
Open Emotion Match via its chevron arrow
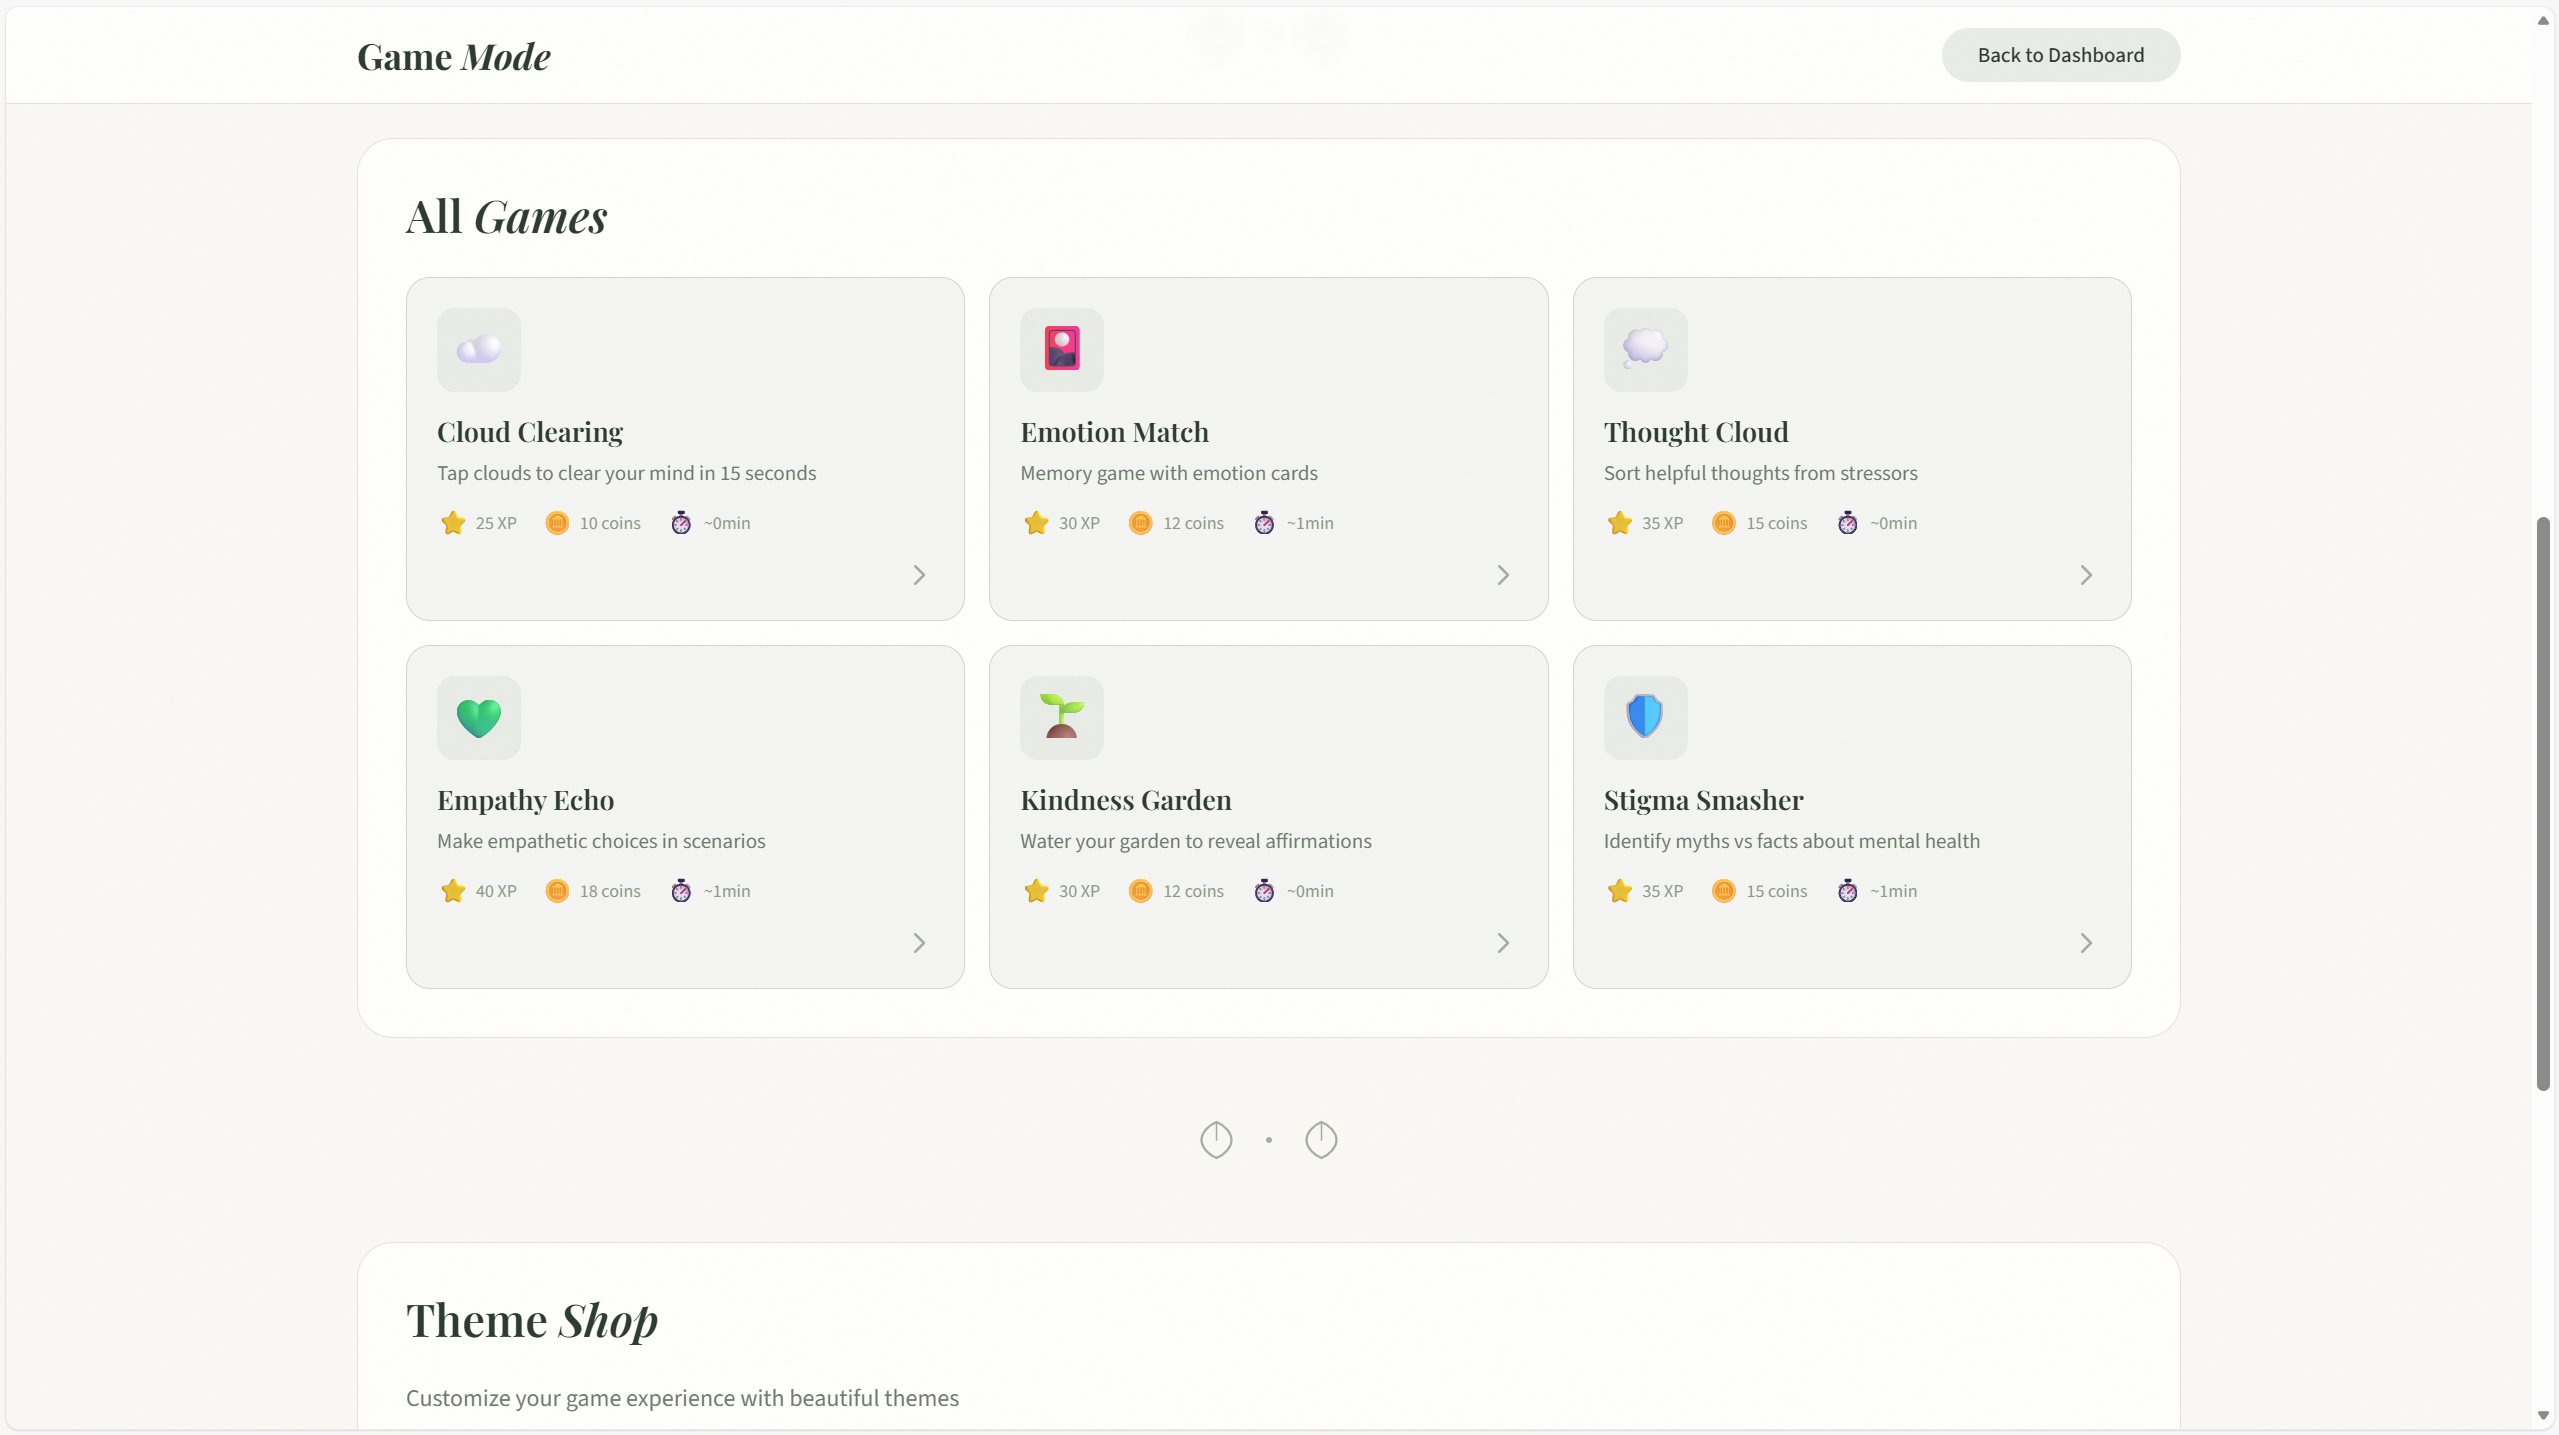(1502, 575)
